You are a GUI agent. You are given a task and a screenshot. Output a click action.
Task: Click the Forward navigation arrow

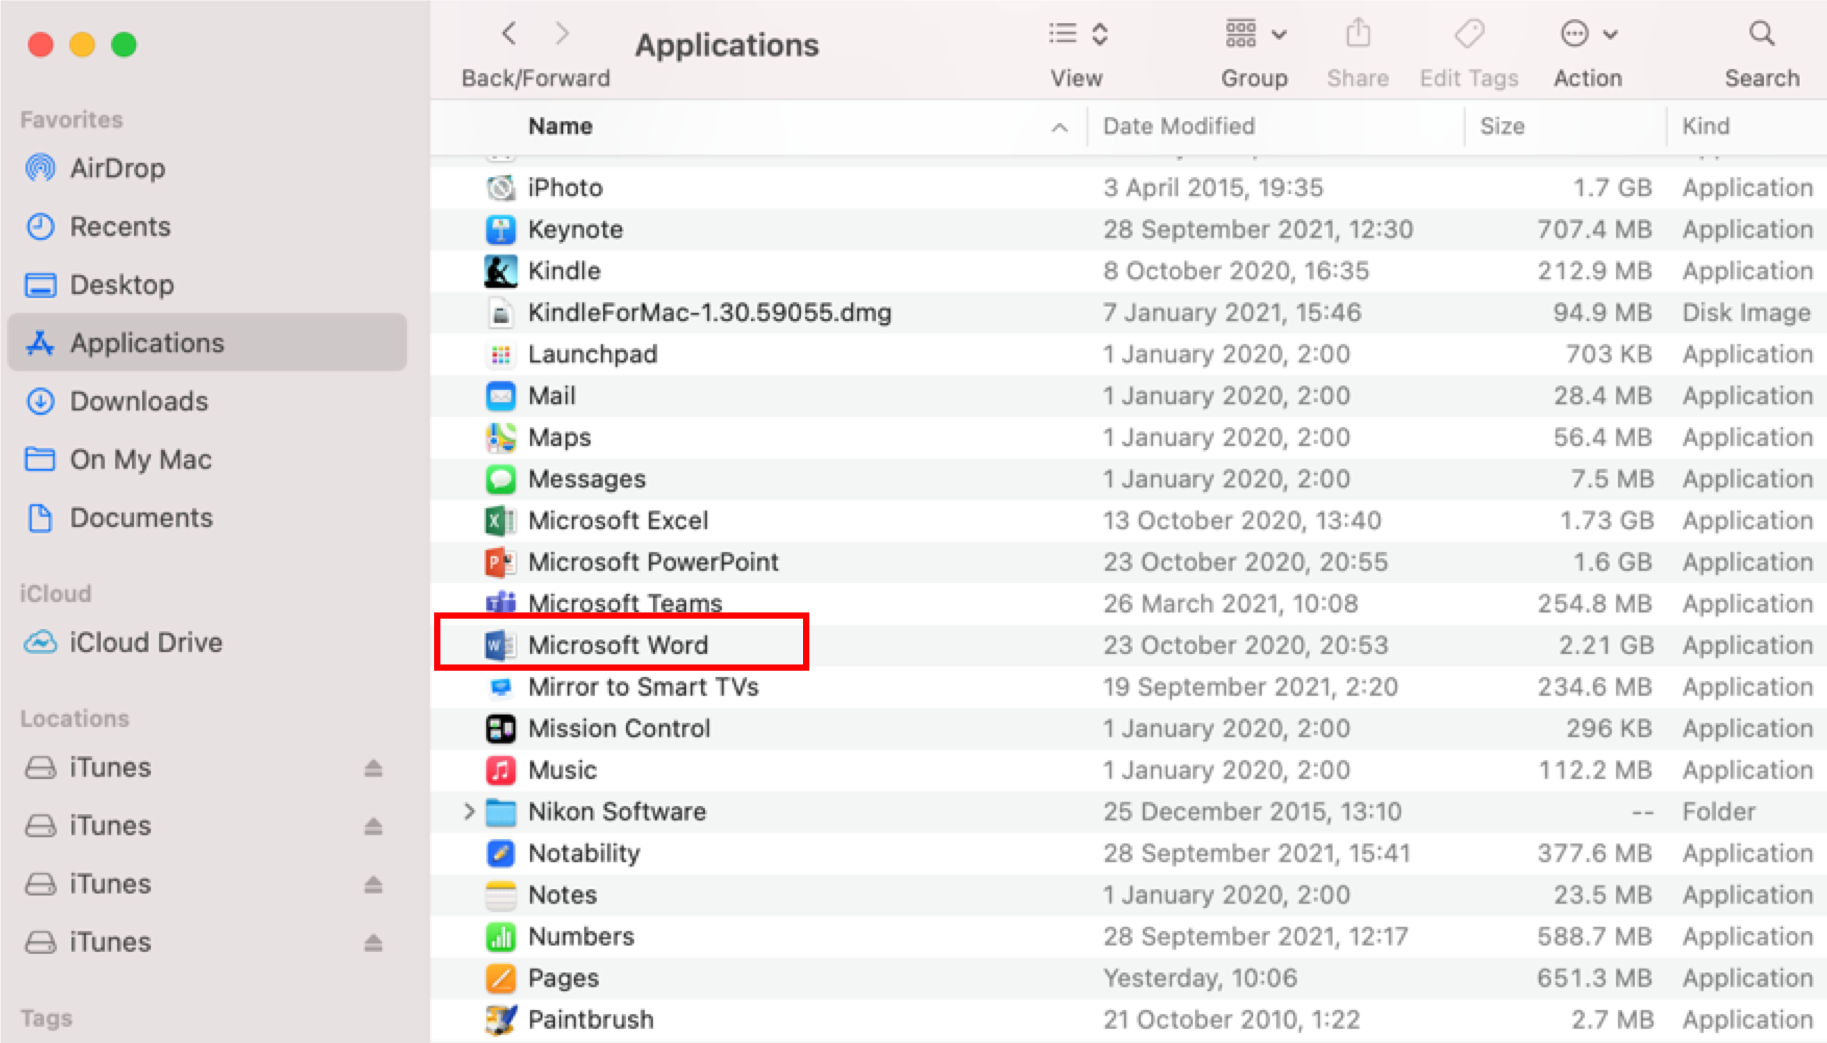[561, 33]
